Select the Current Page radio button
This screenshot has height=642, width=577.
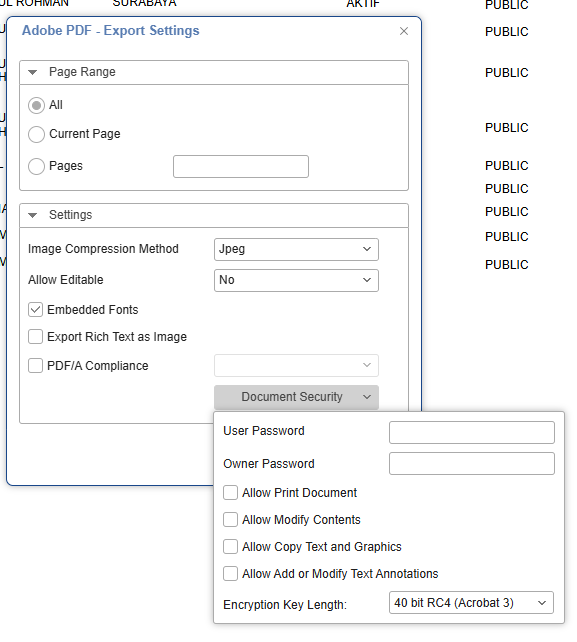(36, 134)
